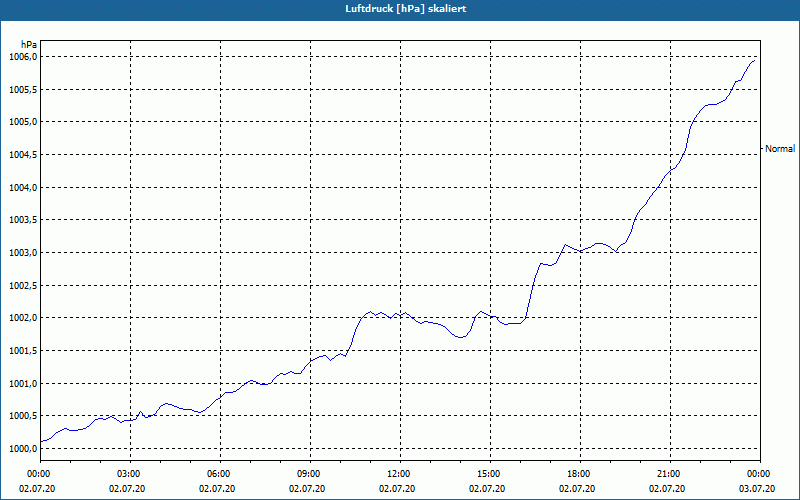Click the 18:00 time axis label
This screenshot has width=800, height=500.
pyautogui.click(x=580, y=474)
